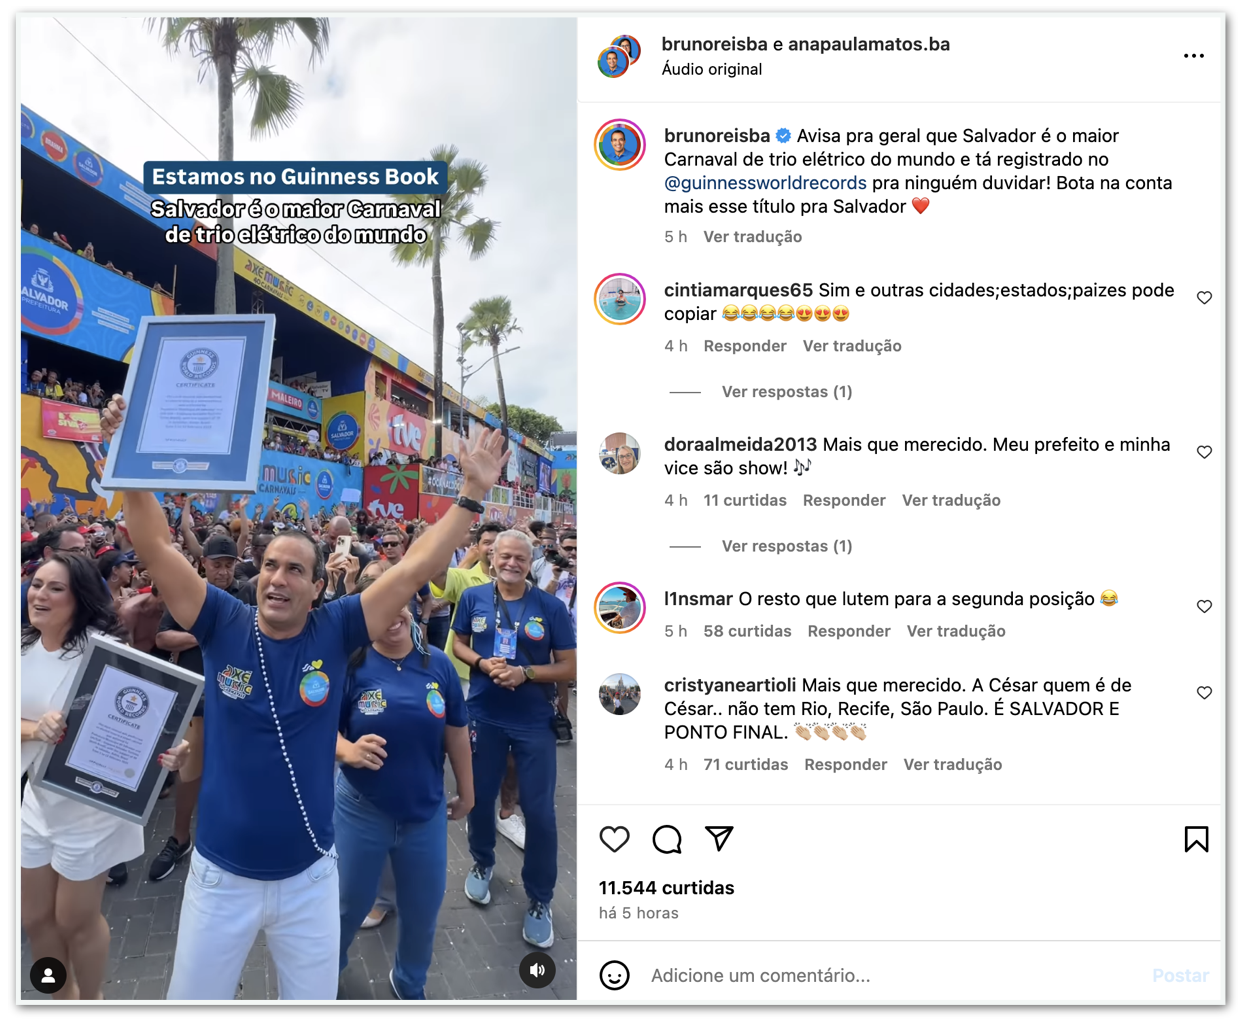
Task: Open brunoreisba's profile avatar in caption
Action: point(620,145)
